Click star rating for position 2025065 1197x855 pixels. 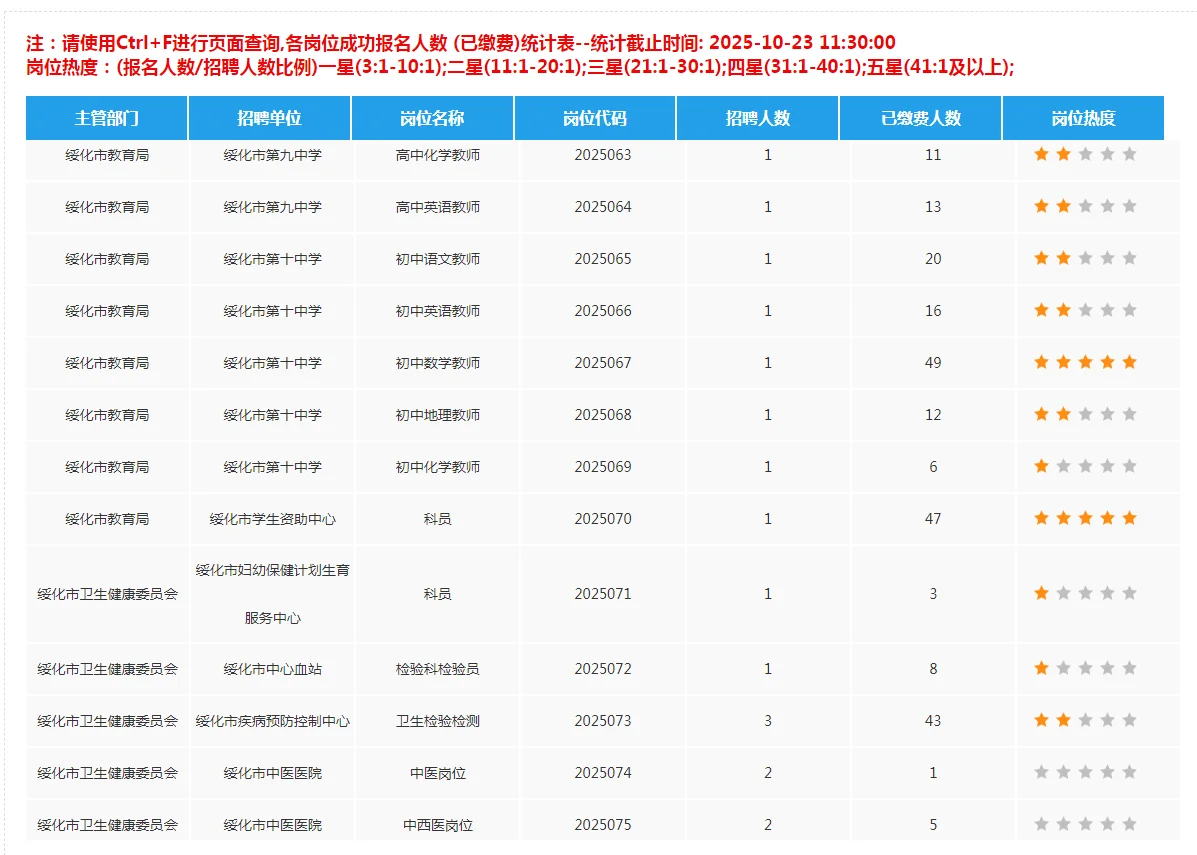1085,258
